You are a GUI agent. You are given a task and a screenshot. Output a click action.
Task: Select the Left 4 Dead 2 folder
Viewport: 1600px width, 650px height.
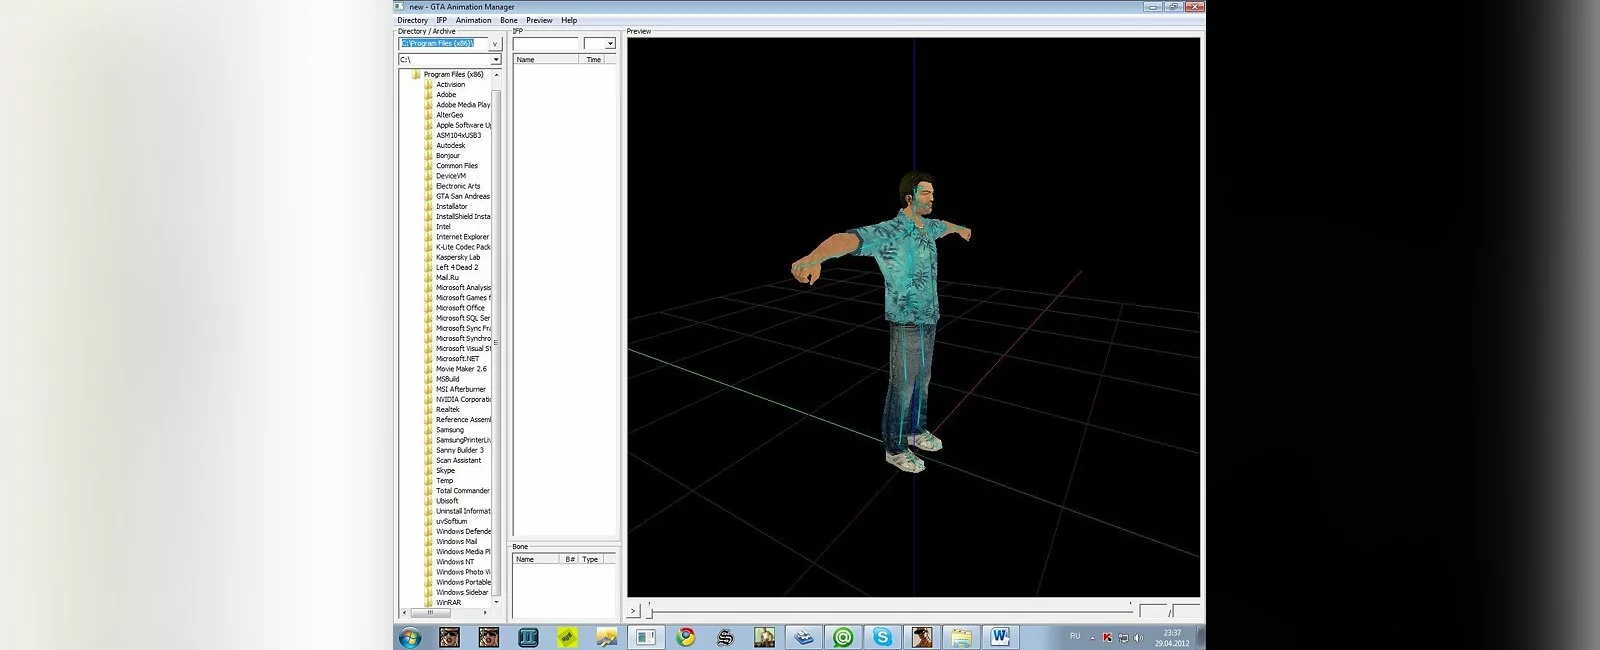457,268
